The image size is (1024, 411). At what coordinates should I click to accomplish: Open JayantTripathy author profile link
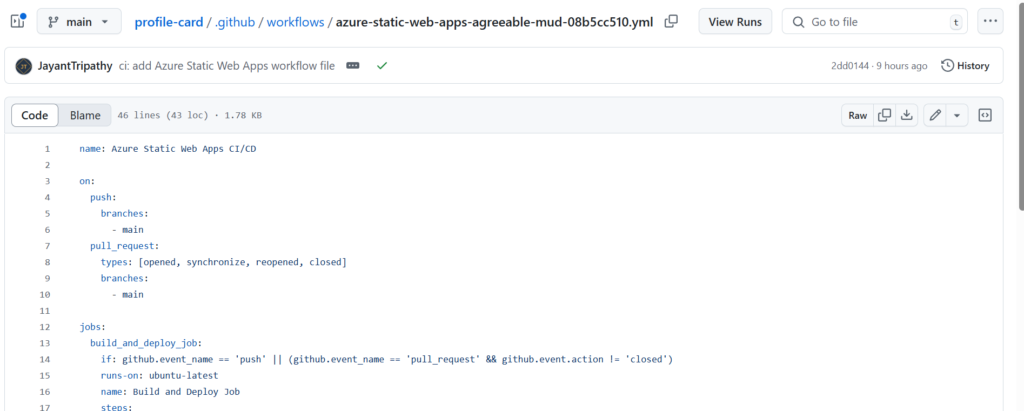click(75, 66)
